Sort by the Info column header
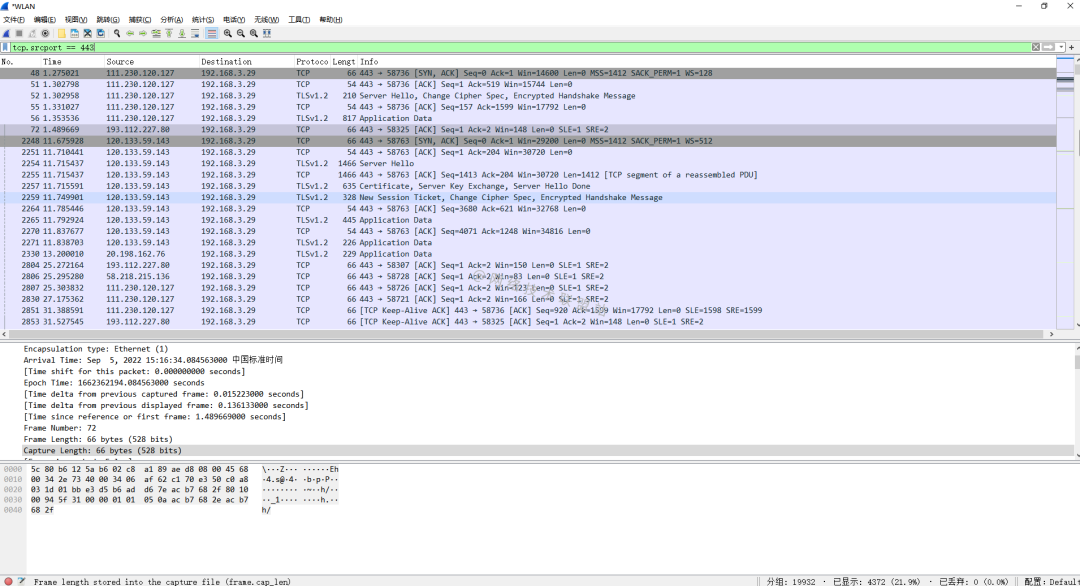The height and width of the screenshot is (586, 1080). pos(707,61)
